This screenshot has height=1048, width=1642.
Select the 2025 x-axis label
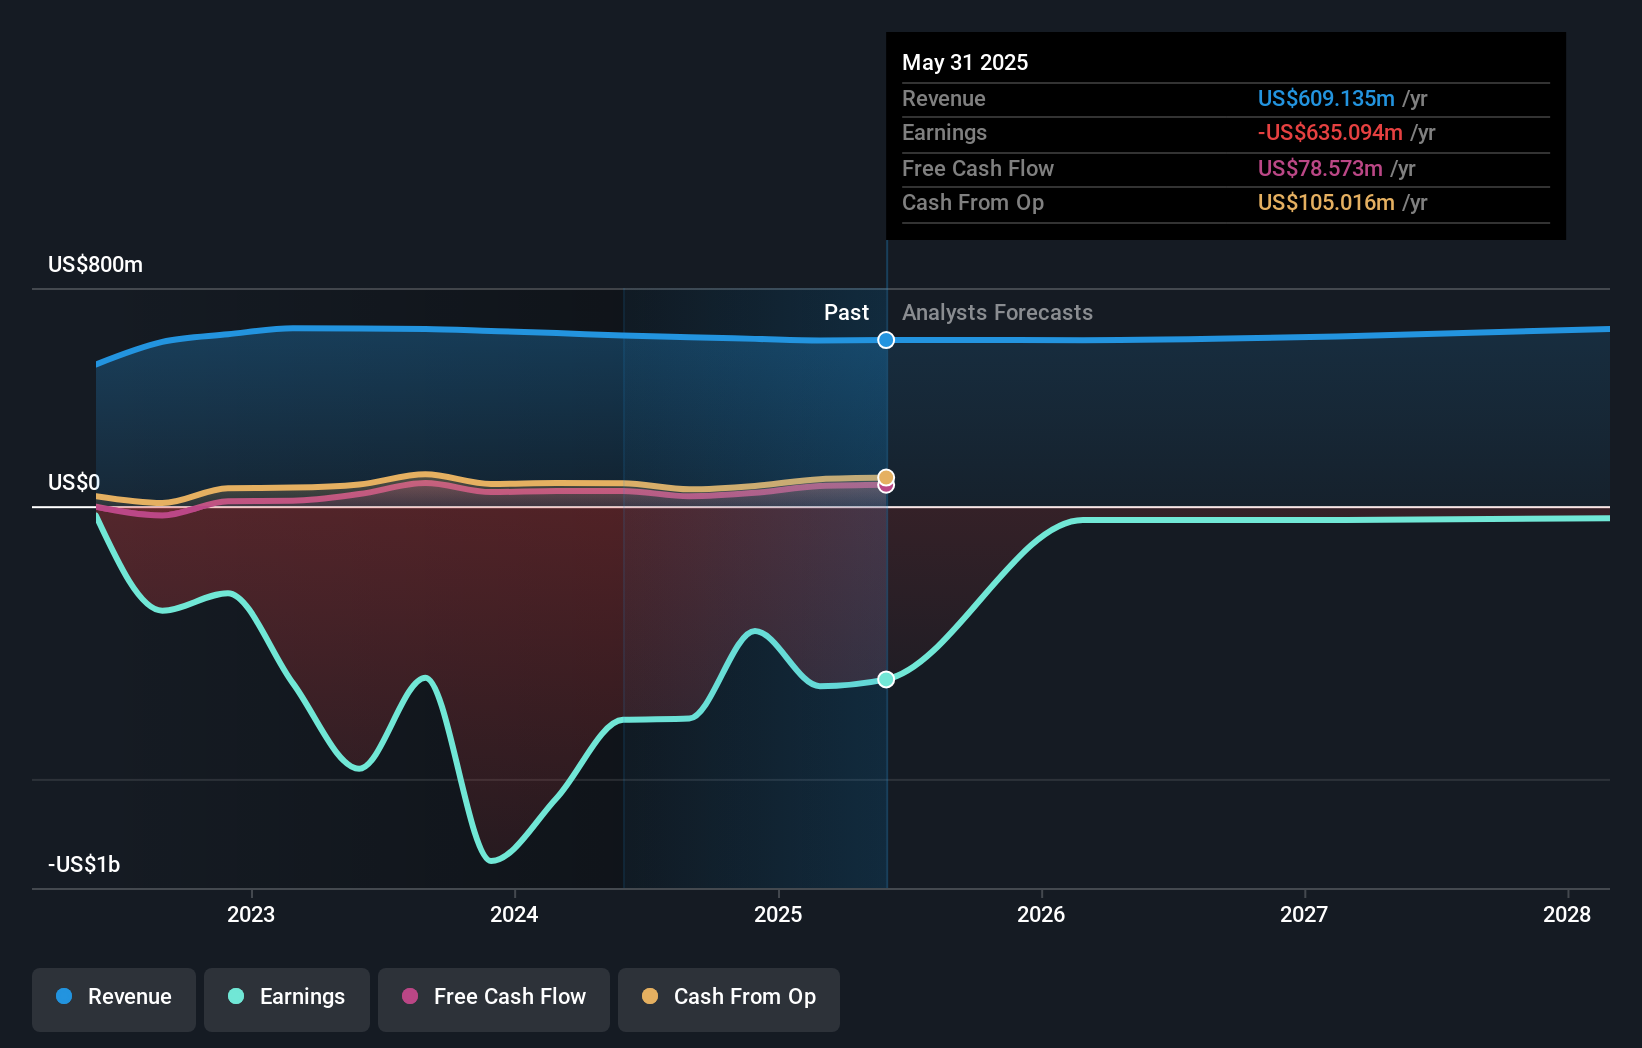[778, 915]
